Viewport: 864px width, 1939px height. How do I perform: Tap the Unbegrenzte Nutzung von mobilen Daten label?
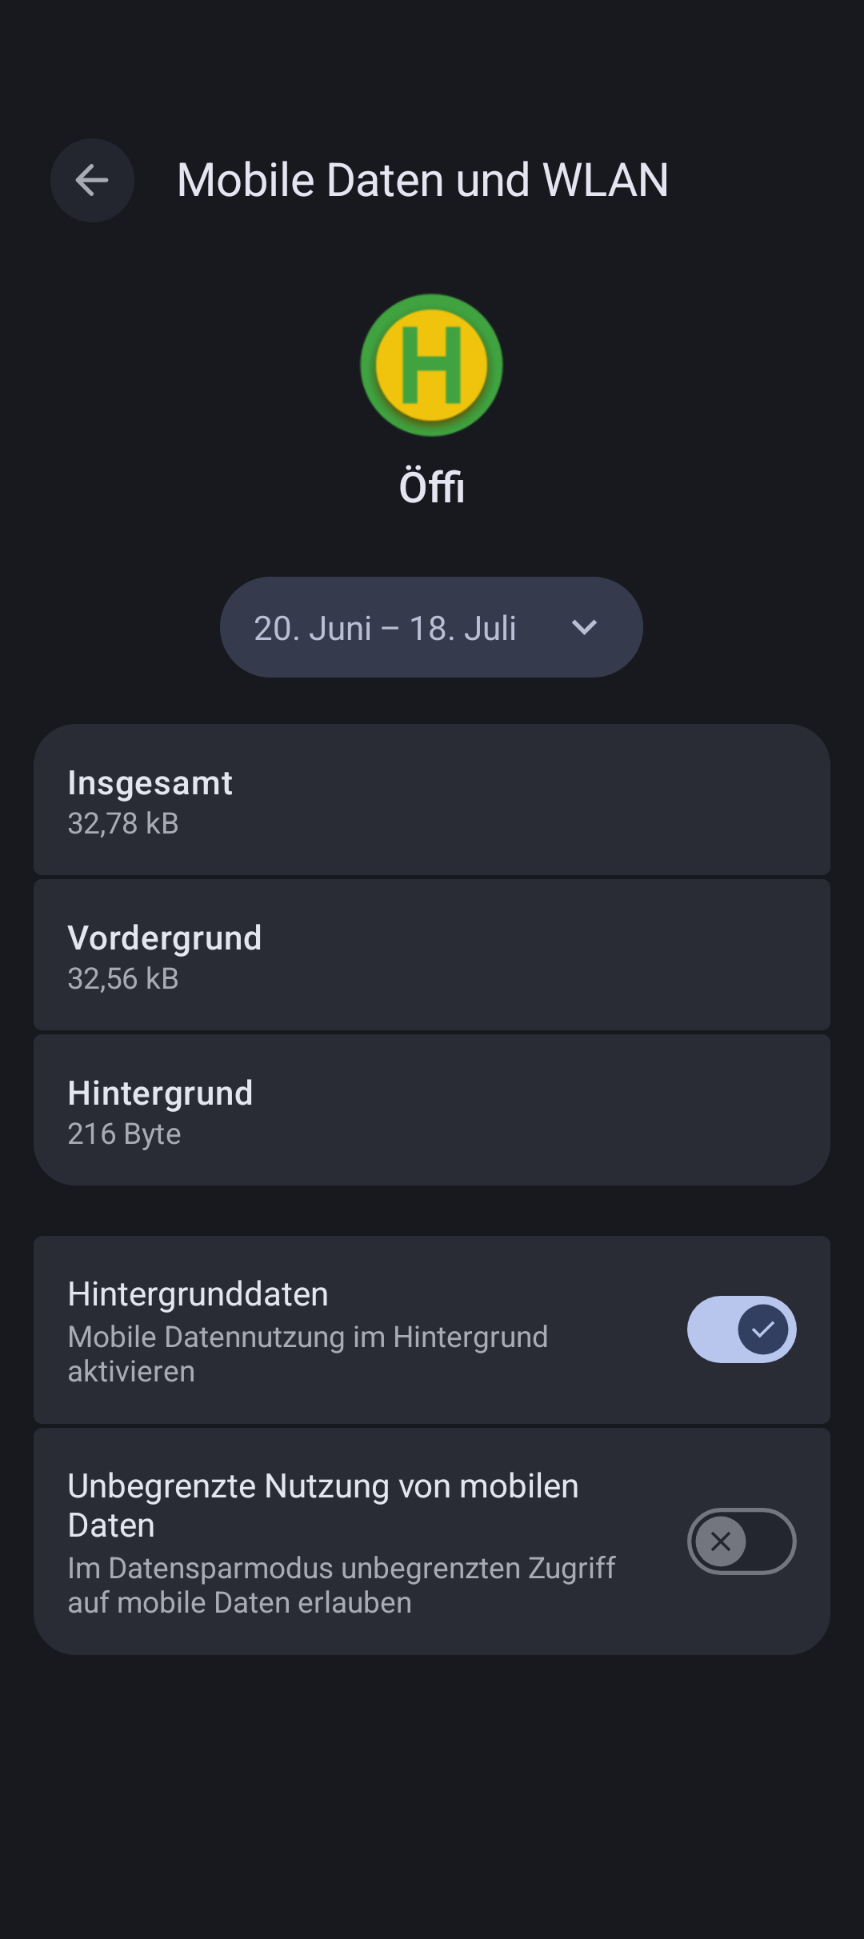(x=323, y=1505)
